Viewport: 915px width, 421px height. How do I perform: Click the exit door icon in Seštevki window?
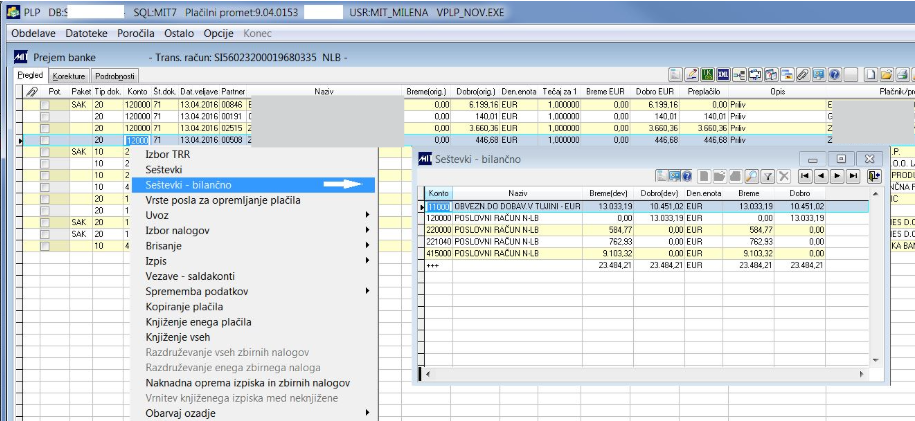(875, 175)
